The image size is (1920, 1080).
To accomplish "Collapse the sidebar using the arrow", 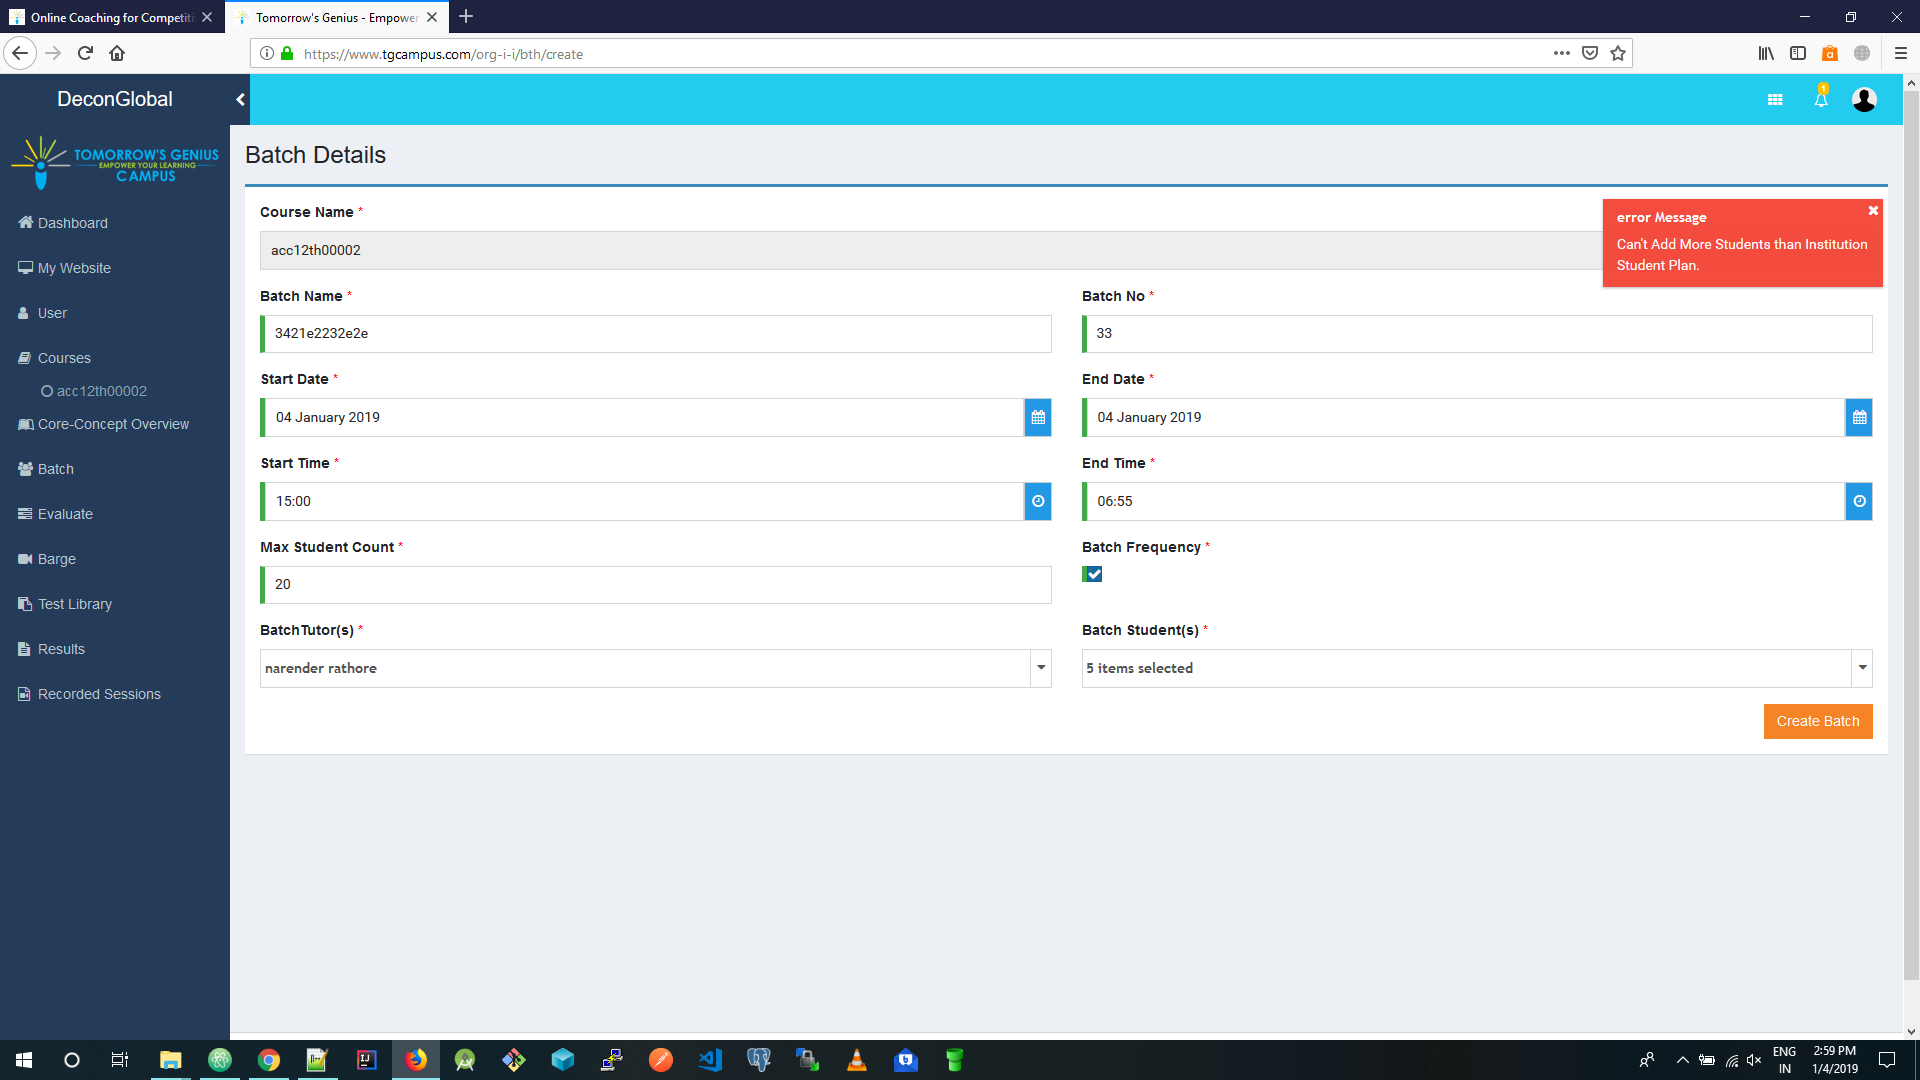I will pyautogui.click(x=240, y=99).
